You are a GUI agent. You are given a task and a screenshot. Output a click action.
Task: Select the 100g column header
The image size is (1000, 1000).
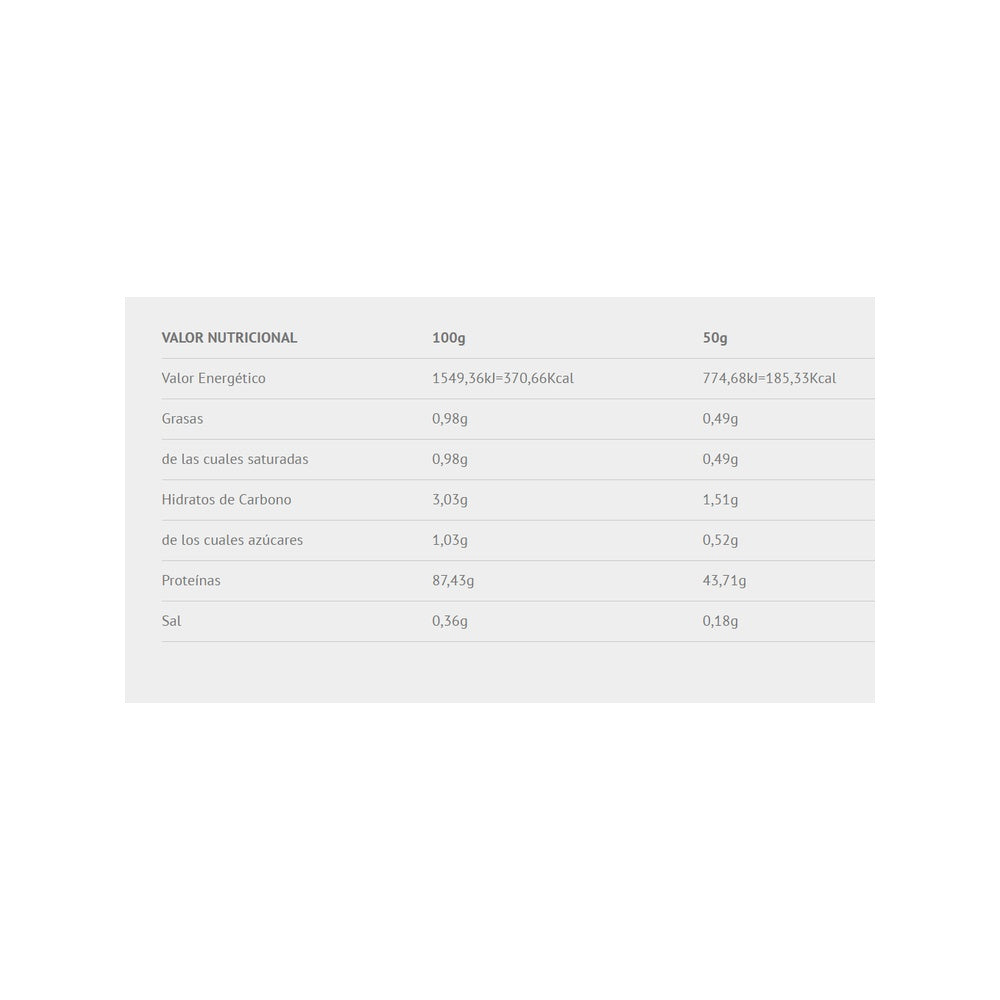coord(448,338)
